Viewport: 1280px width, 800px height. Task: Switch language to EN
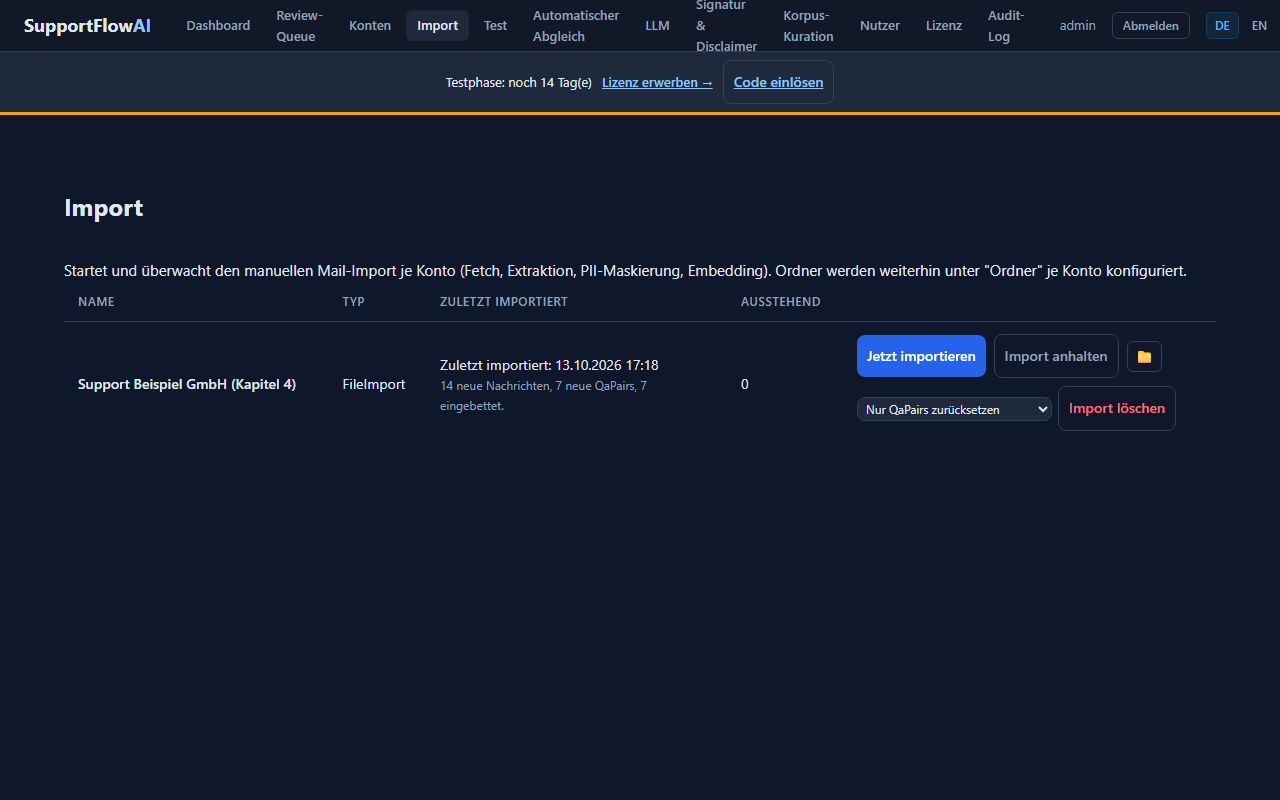(x=1259, y=25)
